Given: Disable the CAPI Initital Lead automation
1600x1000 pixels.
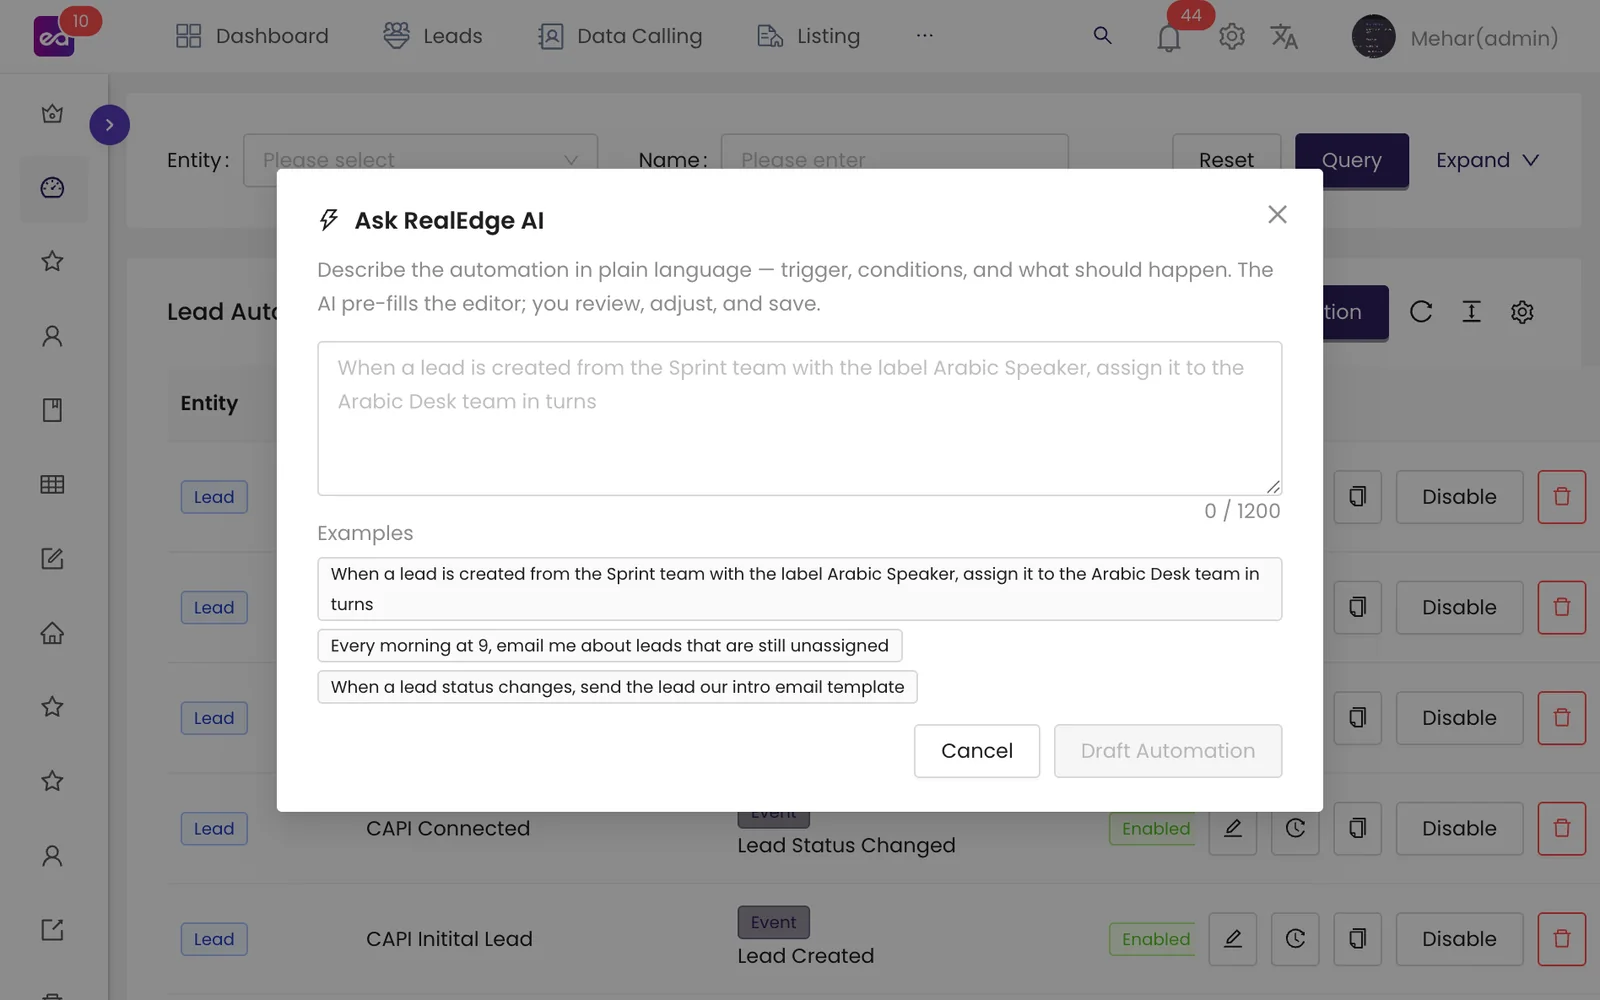Looking at the screenshot, I should click(1459, 939).
